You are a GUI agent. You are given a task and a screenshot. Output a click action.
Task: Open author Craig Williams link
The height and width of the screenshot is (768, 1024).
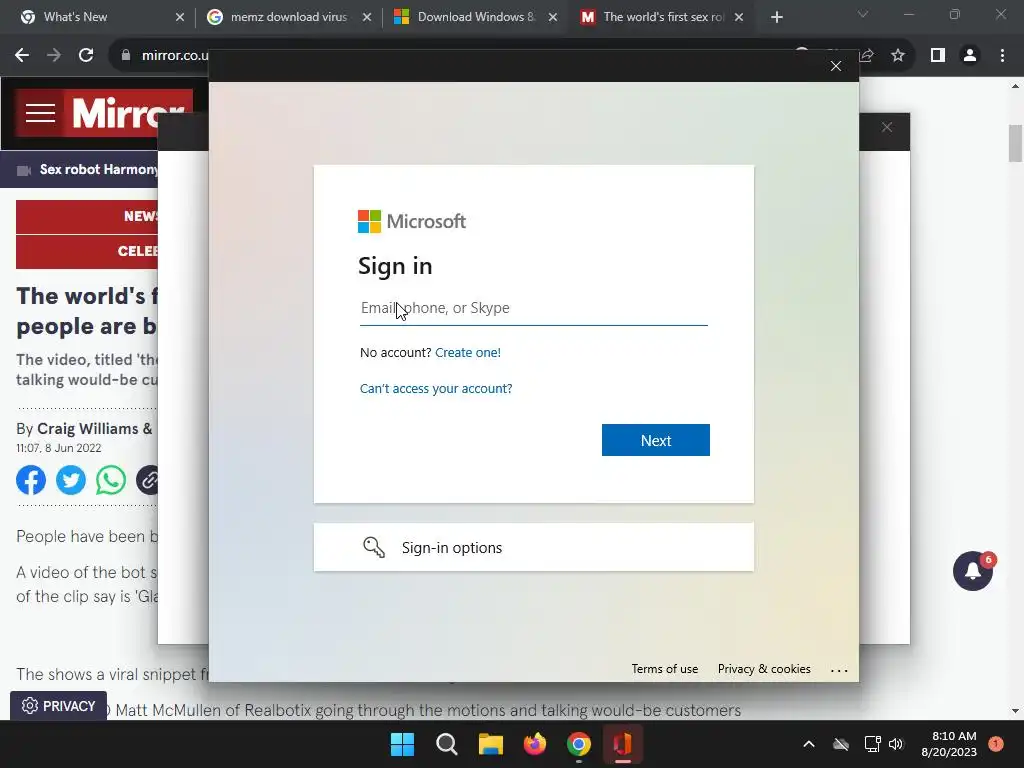[88, 429]
